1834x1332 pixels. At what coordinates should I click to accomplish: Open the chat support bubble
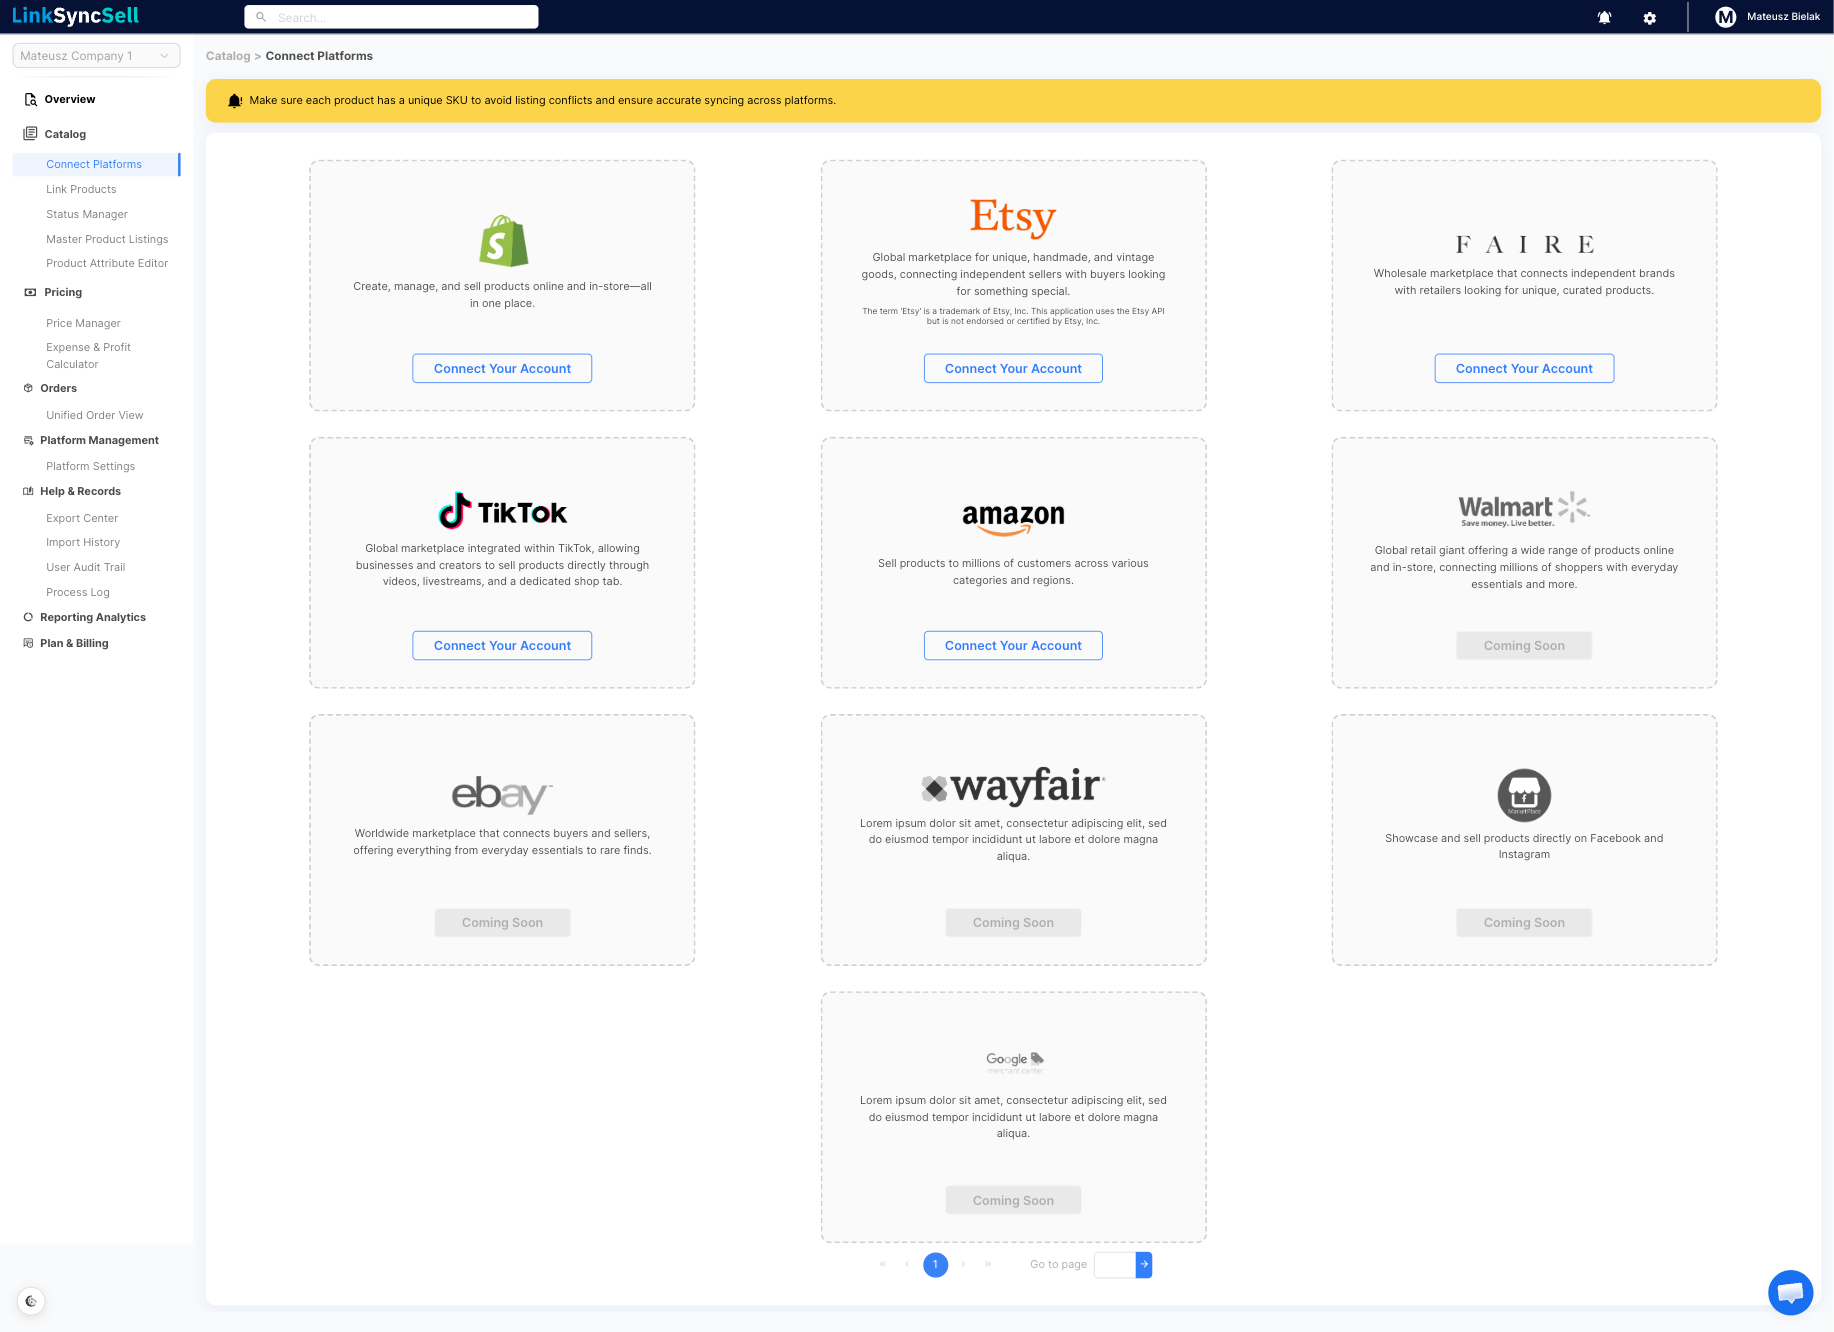[x=1790, y=1292]
